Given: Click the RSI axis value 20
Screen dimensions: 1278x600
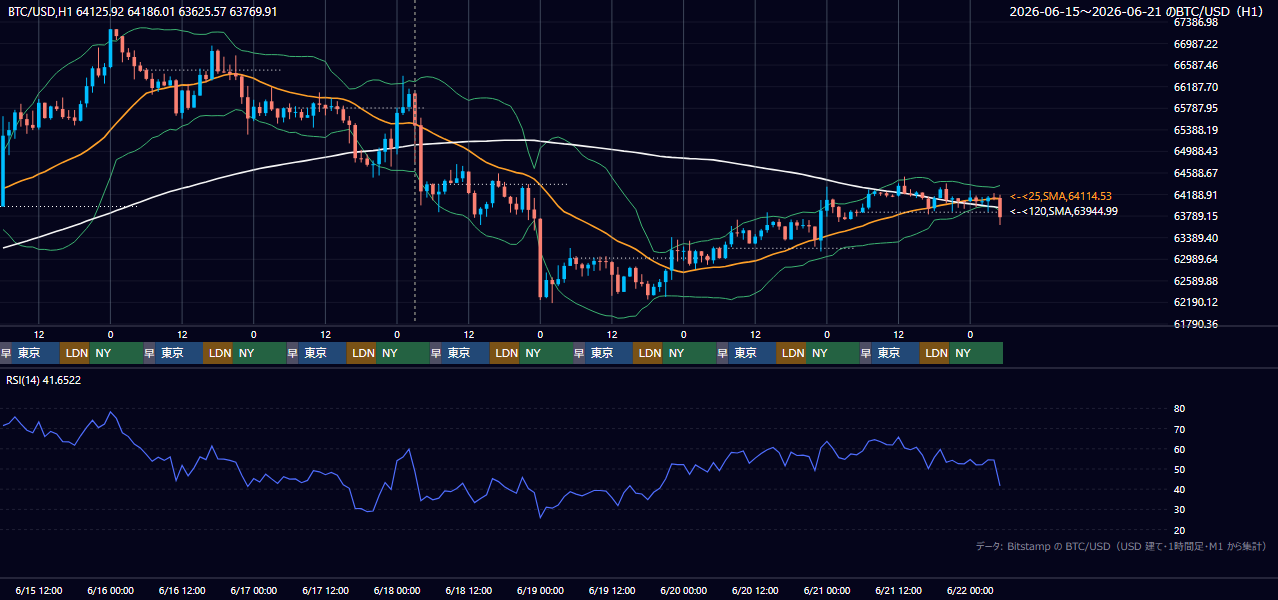Looking at the screenshot, I should (x=1180, y=530).
